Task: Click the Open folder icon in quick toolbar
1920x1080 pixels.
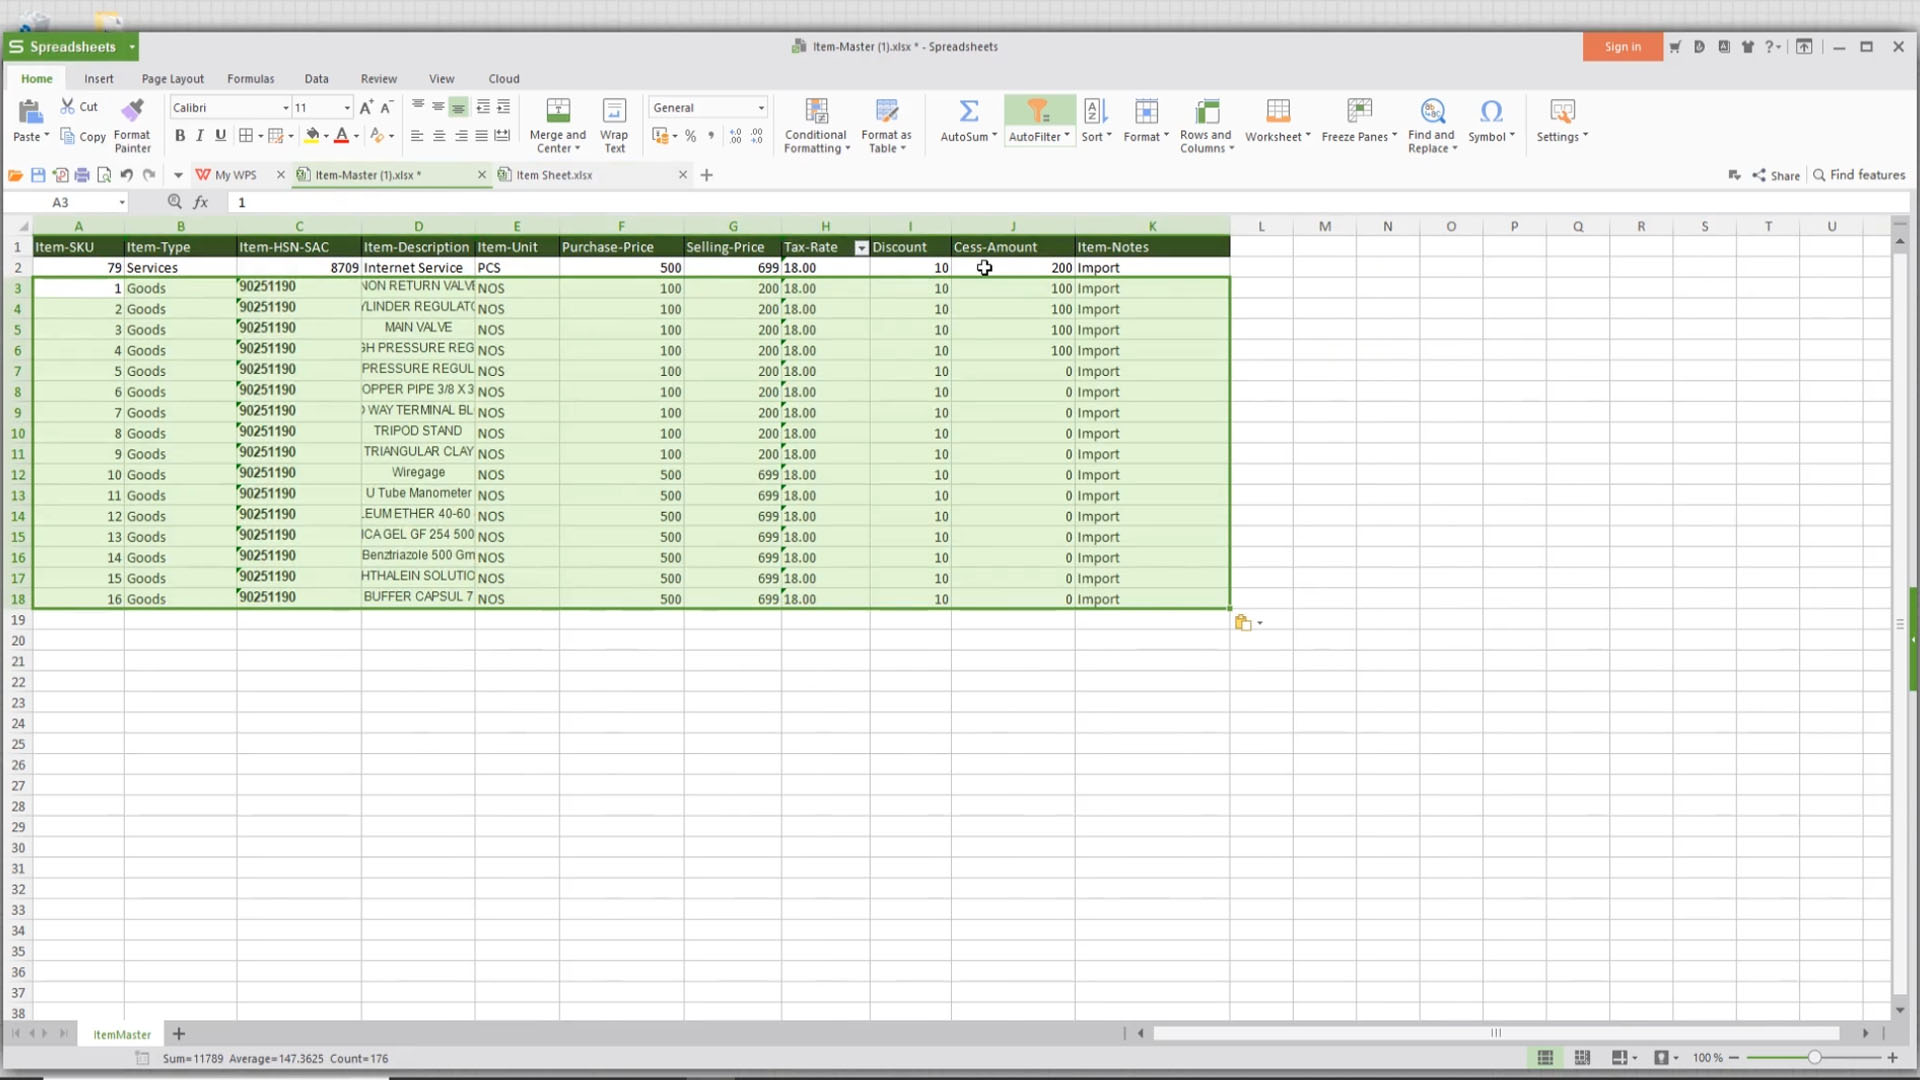Action: point(15,175)
